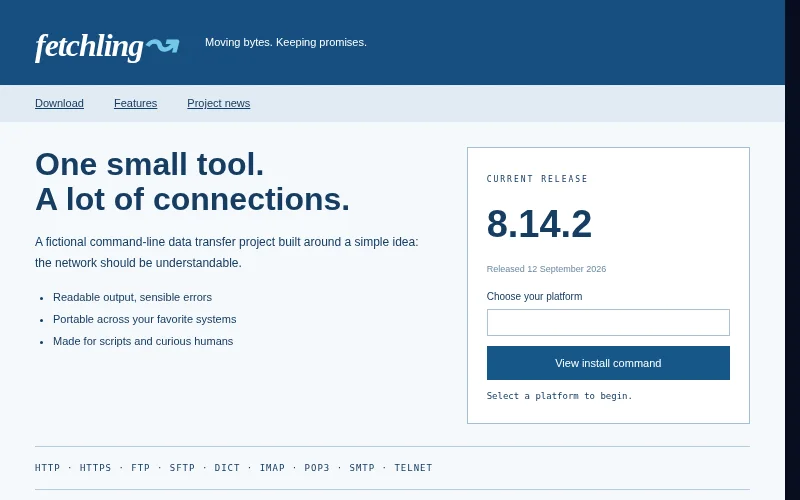800x500 pixels.
Task: Click the 'Select a platform to begin.' message
Action: pos(559,396)
